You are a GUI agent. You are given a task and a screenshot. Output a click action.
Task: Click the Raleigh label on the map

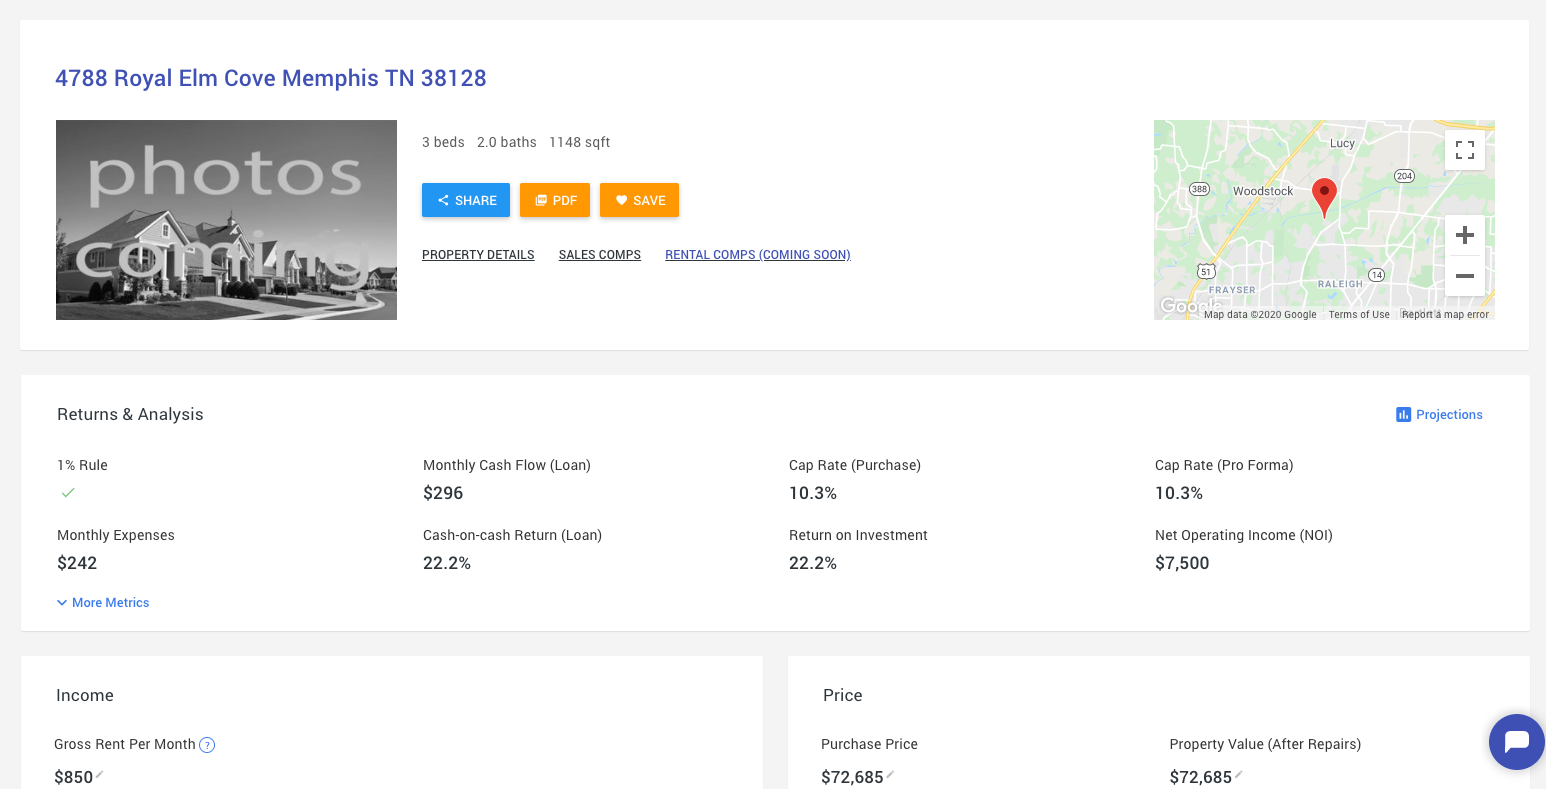[1340, 284]
